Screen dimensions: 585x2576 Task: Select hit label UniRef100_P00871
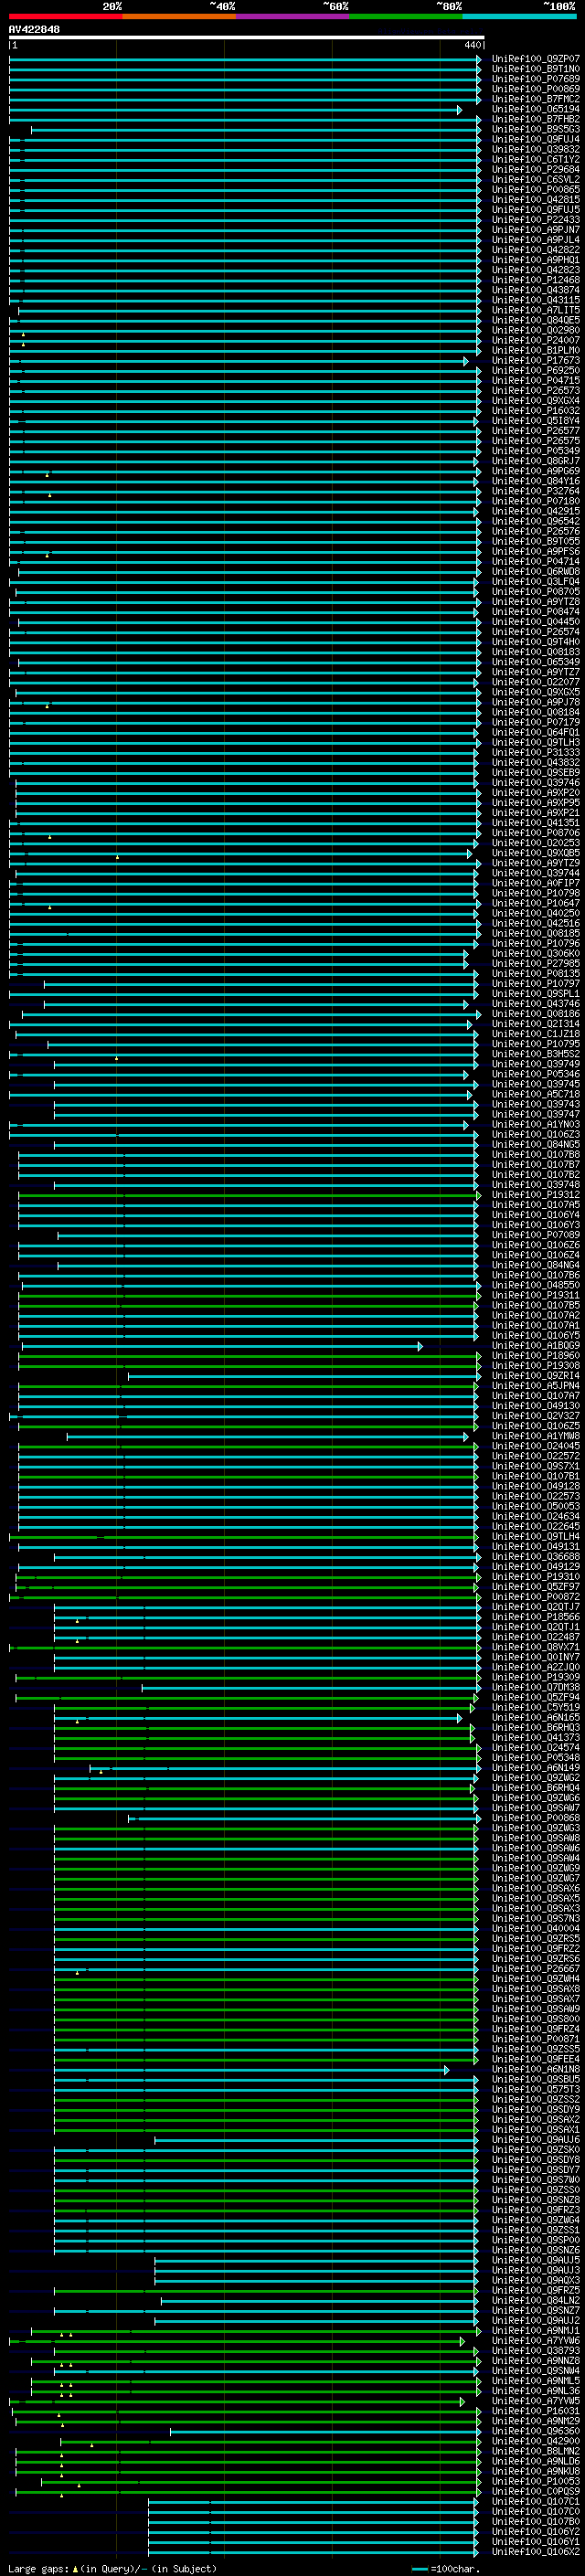536,2038
